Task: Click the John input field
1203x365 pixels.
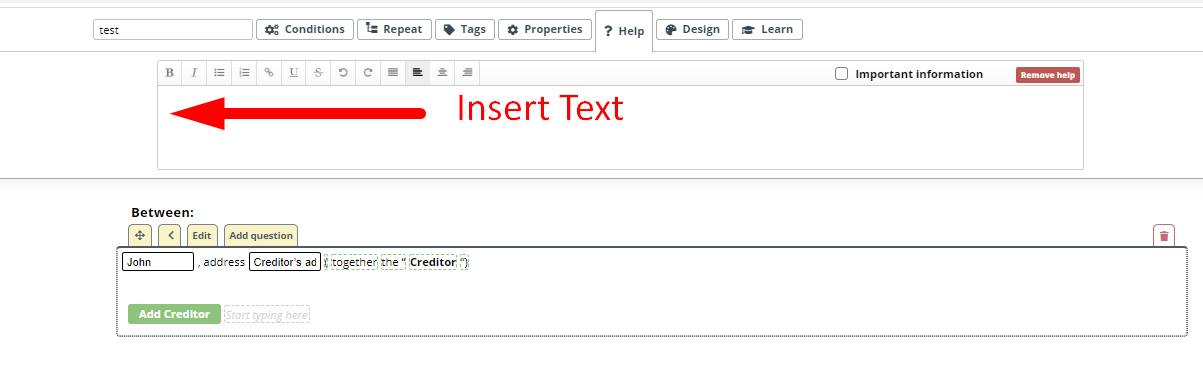Action: (x=158, y=262)
